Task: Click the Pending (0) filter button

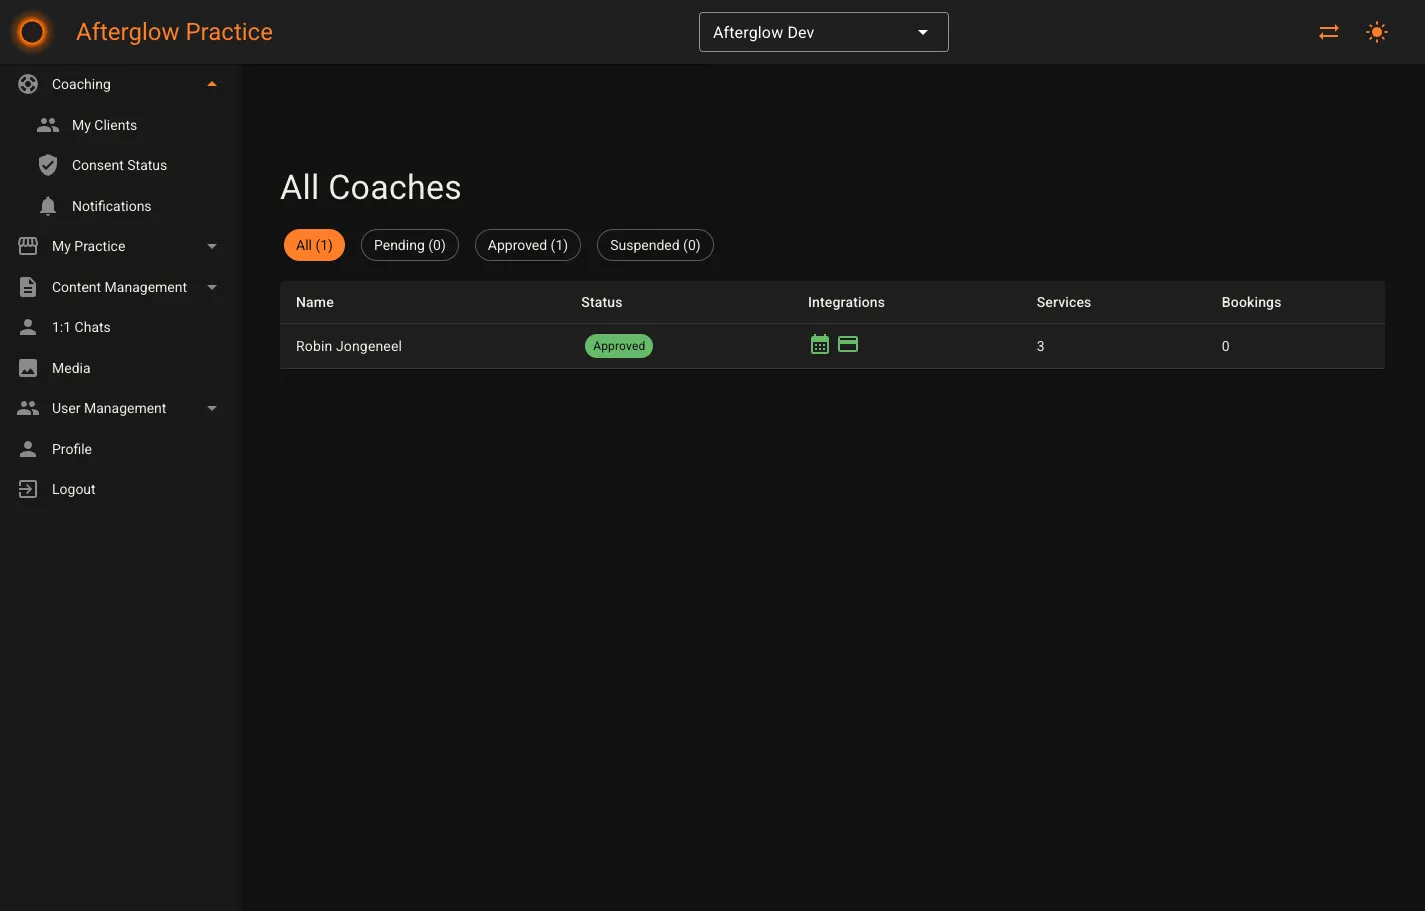Action: pos(409,244)
